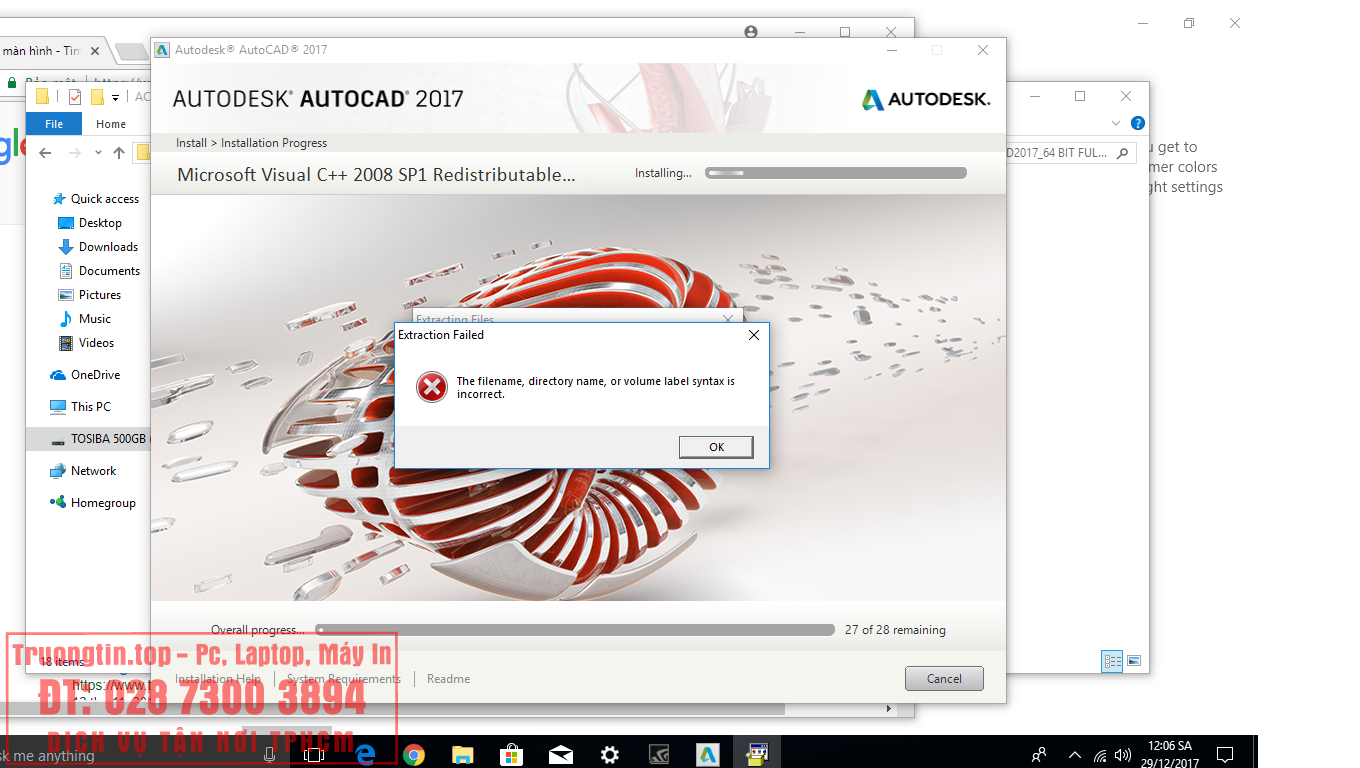Open the AutoCAD installer taskbar icon

(x=708, y=754)
